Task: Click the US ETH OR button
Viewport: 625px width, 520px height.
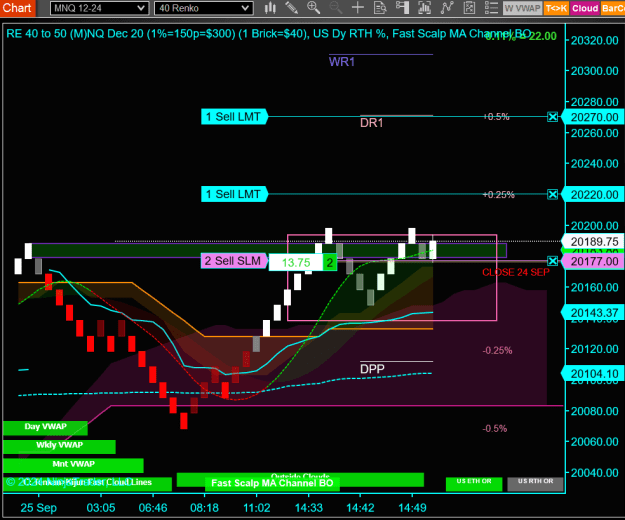Action: pyautogui.click(x=474, y=483)
